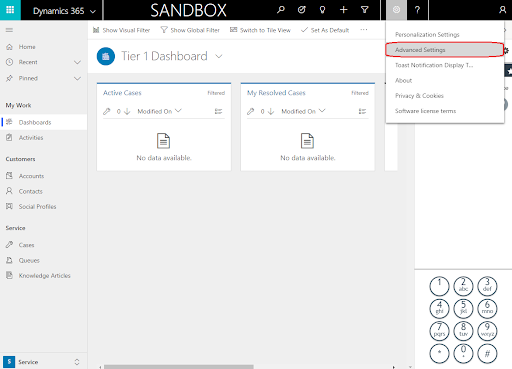Open Social Profiles in sidebar
Image resolution: width=512 pixels, height=369 pixels.
coord(43,207)
